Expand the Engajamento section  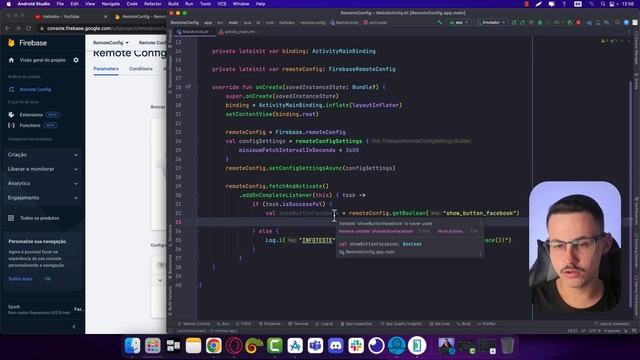pos(42,198)
